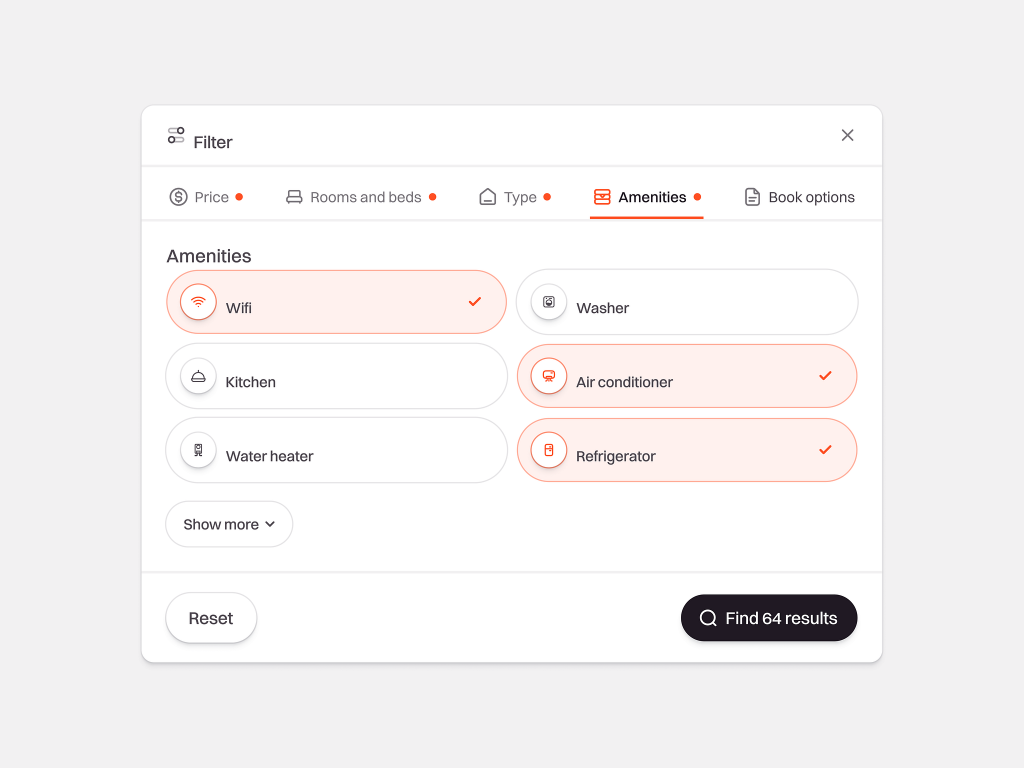
Task: Expand the Show more amenities list
Action: click(221, 524)
